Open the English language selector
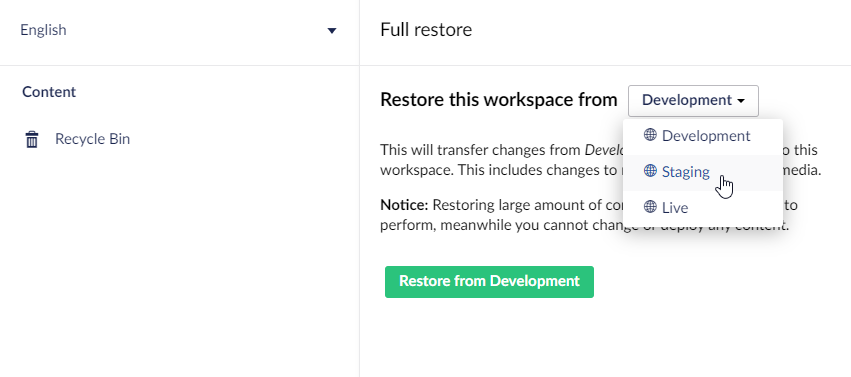Viewport: 851px width, 377px height. click(x=179, y=30)
